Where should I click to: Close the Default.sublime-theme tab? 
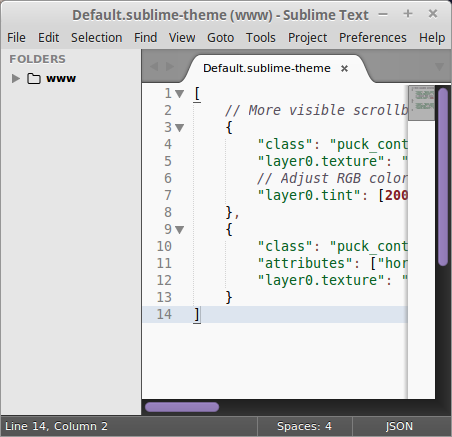pyautogui.click(x=344, y=69)
